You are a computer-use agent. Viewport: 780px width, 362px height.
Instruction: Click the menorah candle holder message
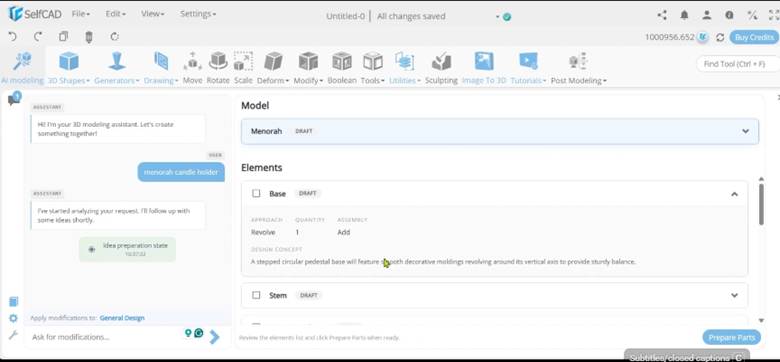coord(181,172)
